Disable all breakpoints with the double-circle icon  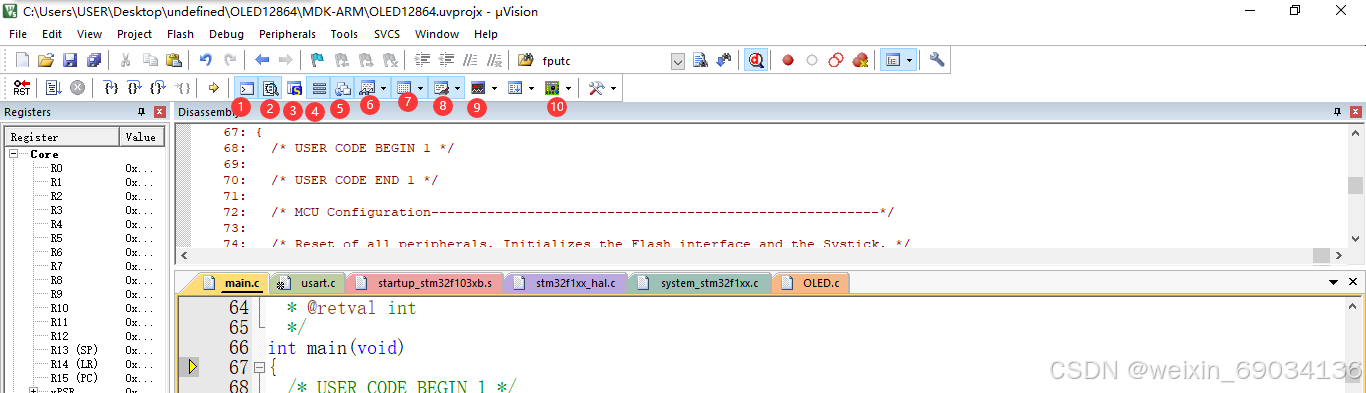(836, 60)
